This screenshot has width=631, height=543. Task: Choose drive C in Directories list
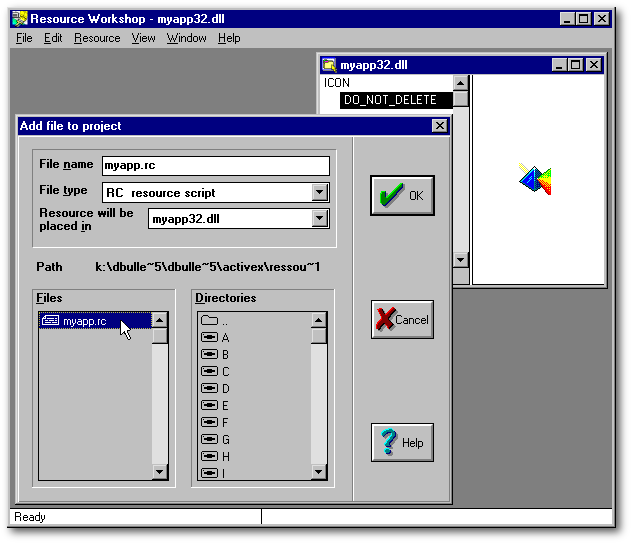coord(225,372)
